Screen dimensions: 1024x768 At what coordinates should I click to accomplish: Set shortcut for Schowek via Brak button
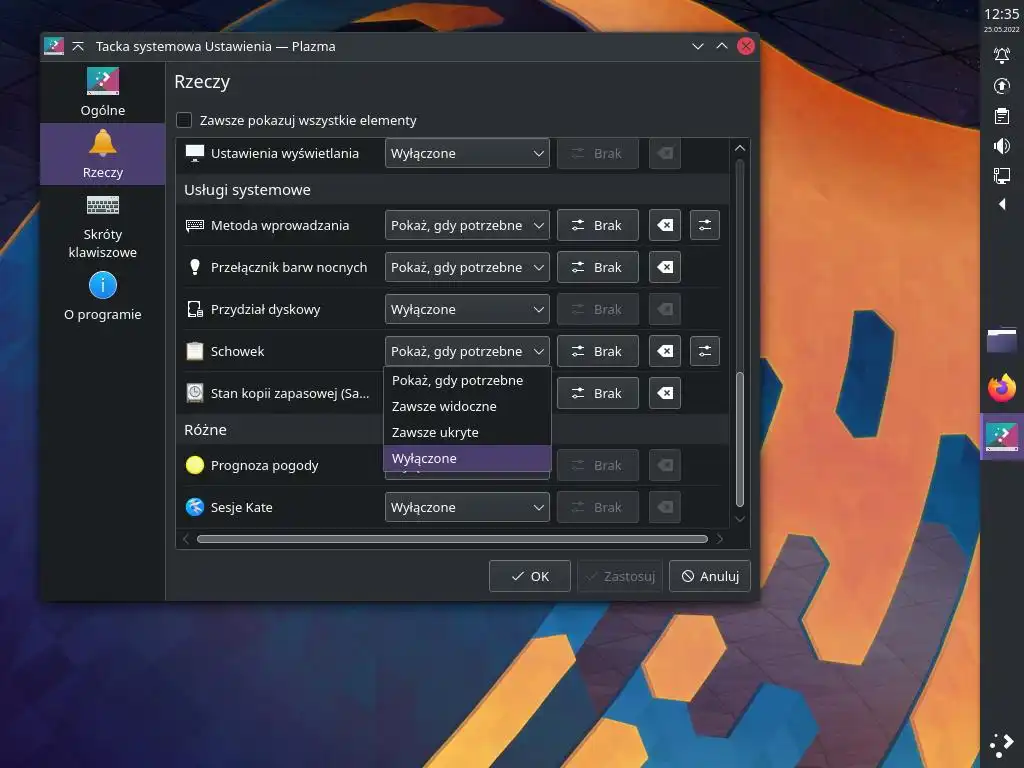598,351
